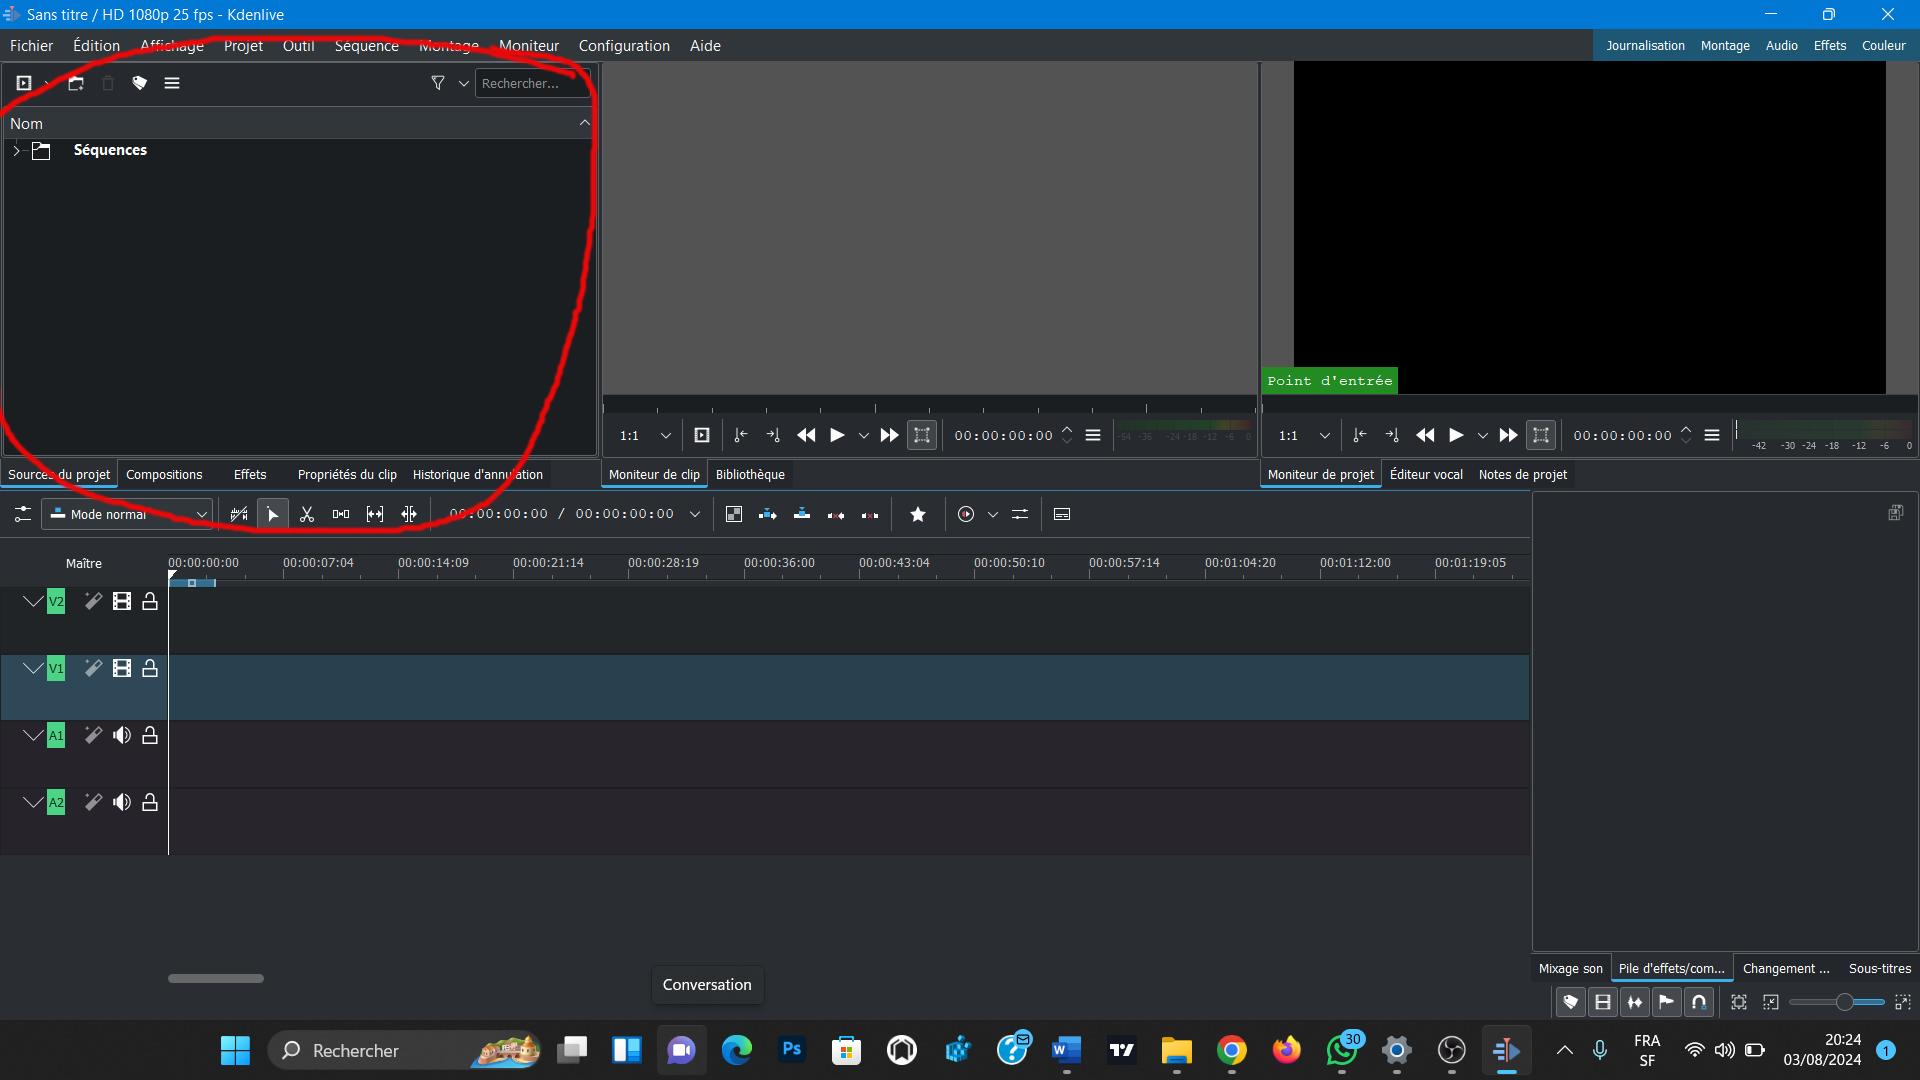Open the Mode normal dropdown
The image size is (1920, 1080).
pos(128,514)
